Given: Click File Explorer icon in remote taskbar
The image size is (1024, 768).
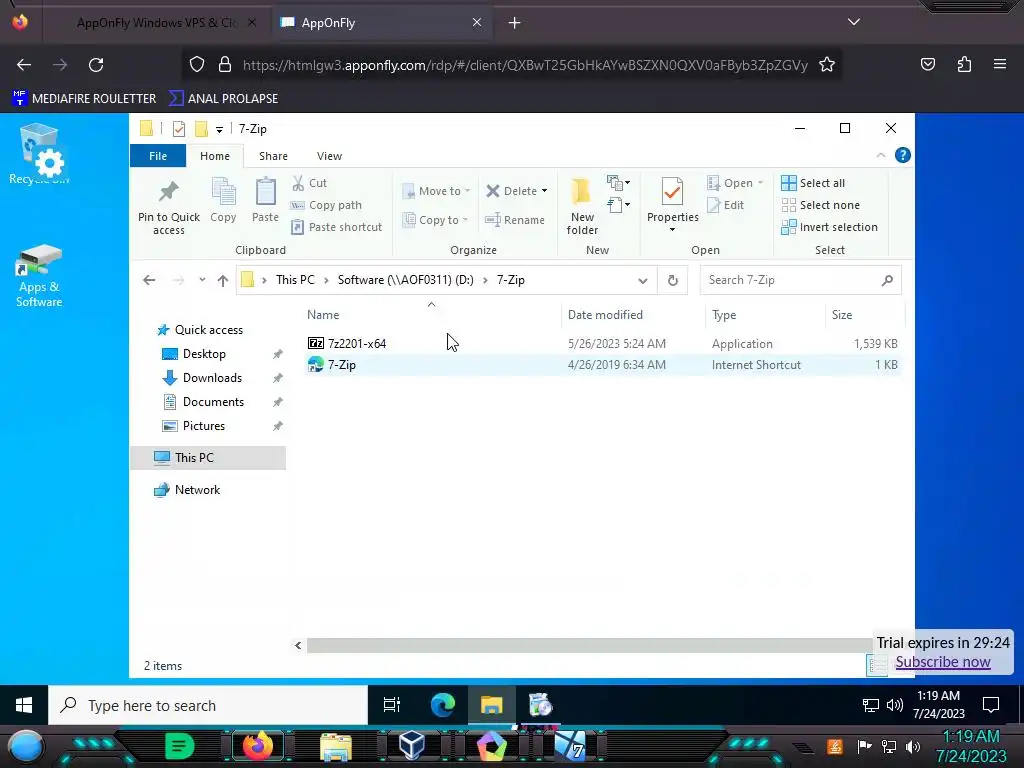Looking at the screenshot, I should coord(492,705).
